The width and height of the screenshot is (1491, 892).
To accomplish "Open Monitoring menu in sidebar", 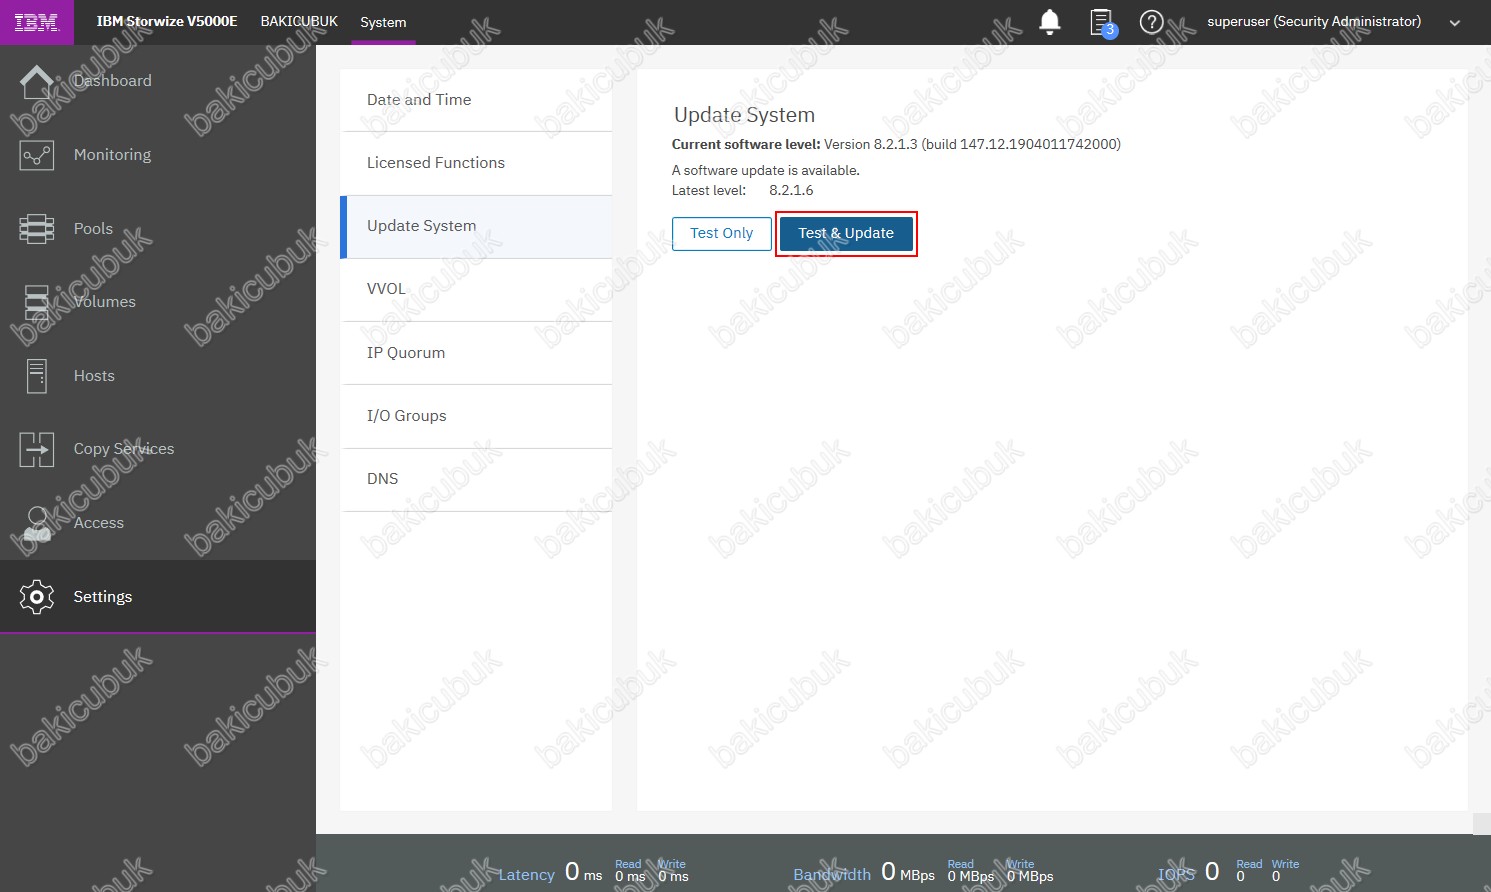I will (113, 155).
